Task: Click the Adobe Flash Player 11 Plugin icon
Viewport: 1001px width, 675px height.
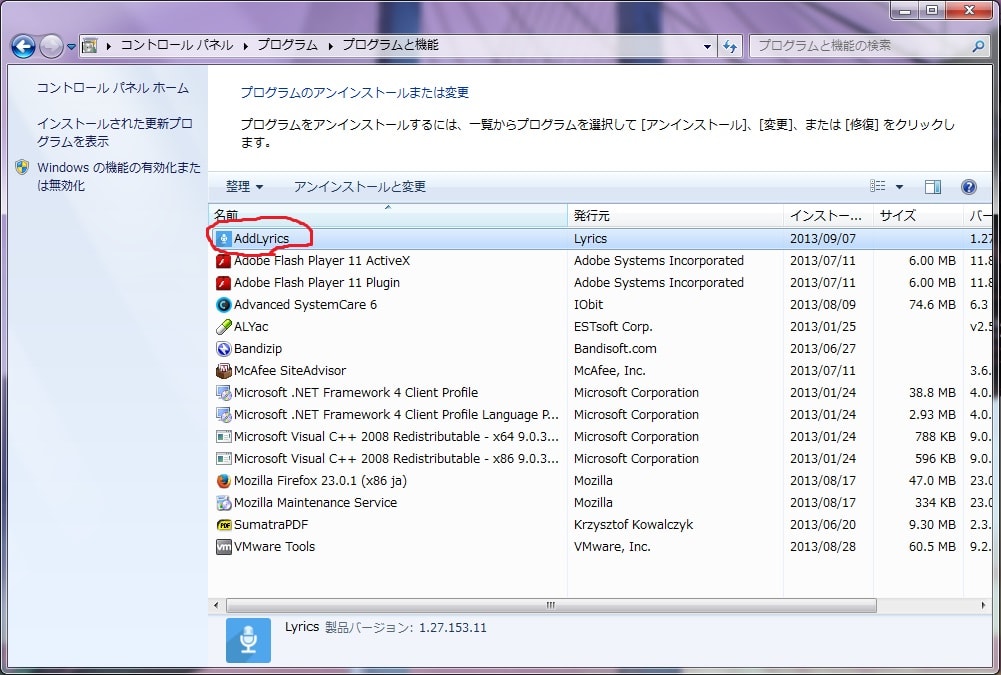Action: [223, 283]
